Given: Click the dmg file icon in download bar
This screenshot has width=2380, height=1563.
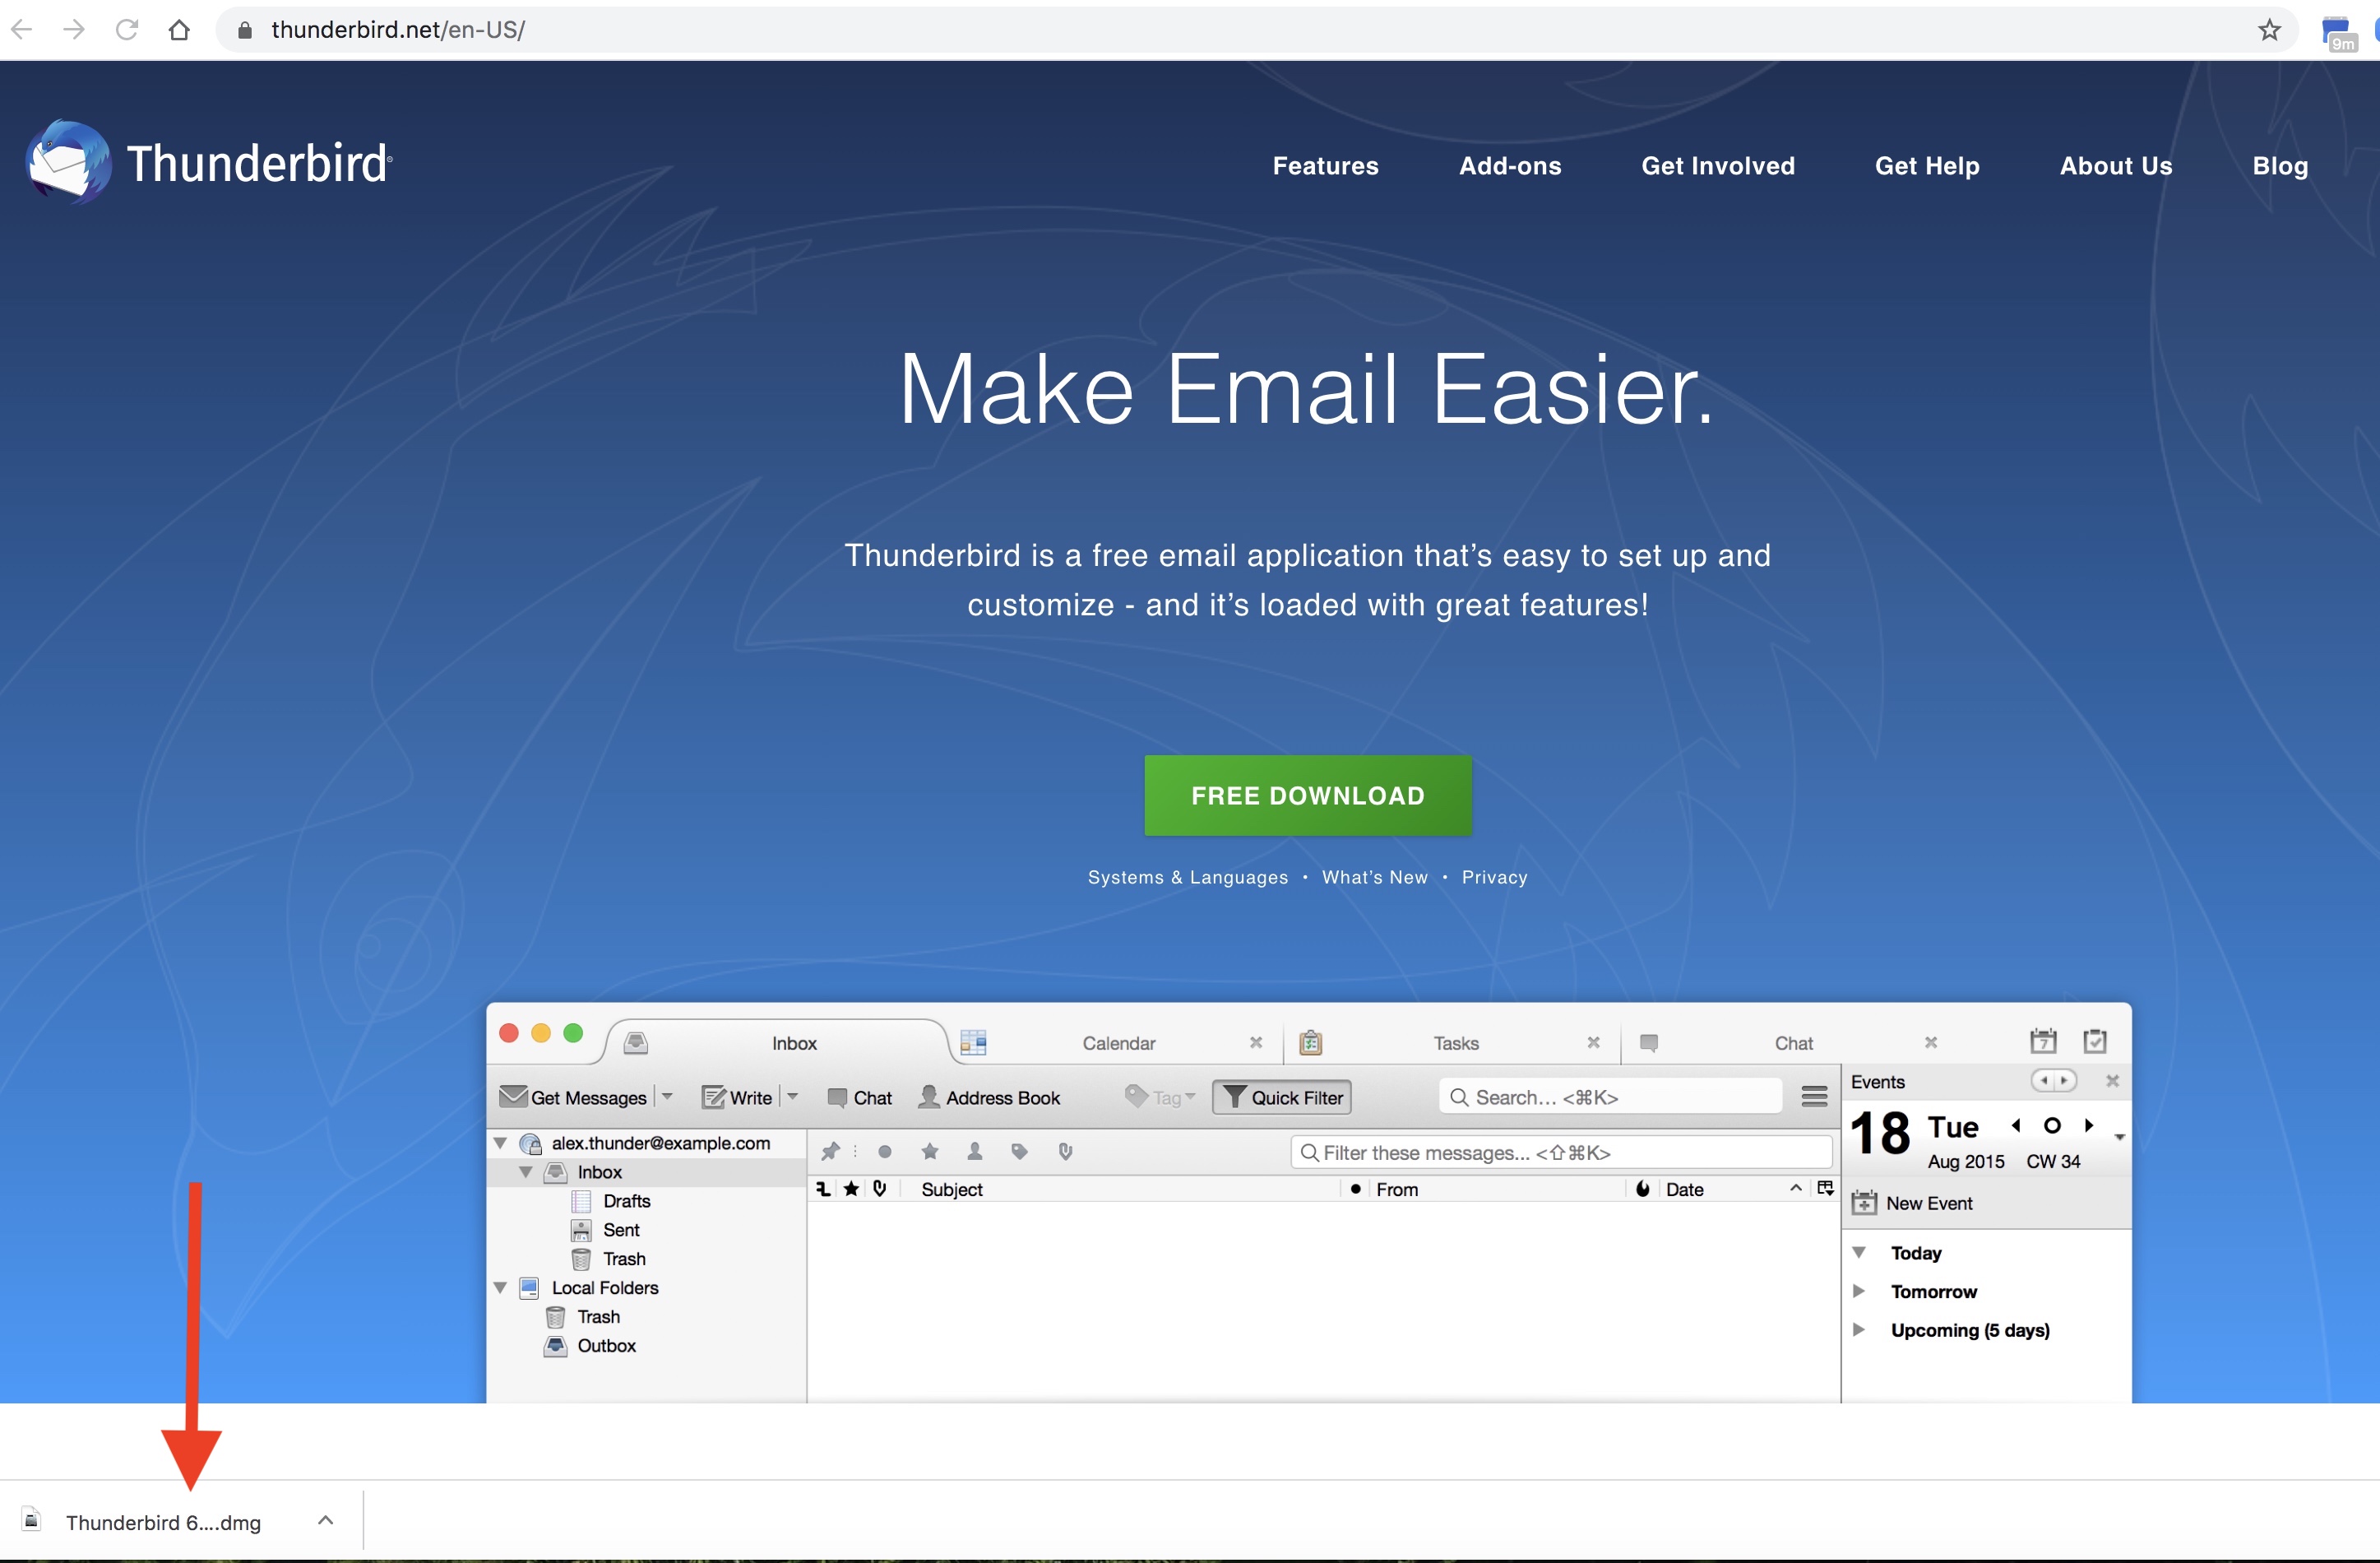Looking at the screenshot, I should [32, 1520].
